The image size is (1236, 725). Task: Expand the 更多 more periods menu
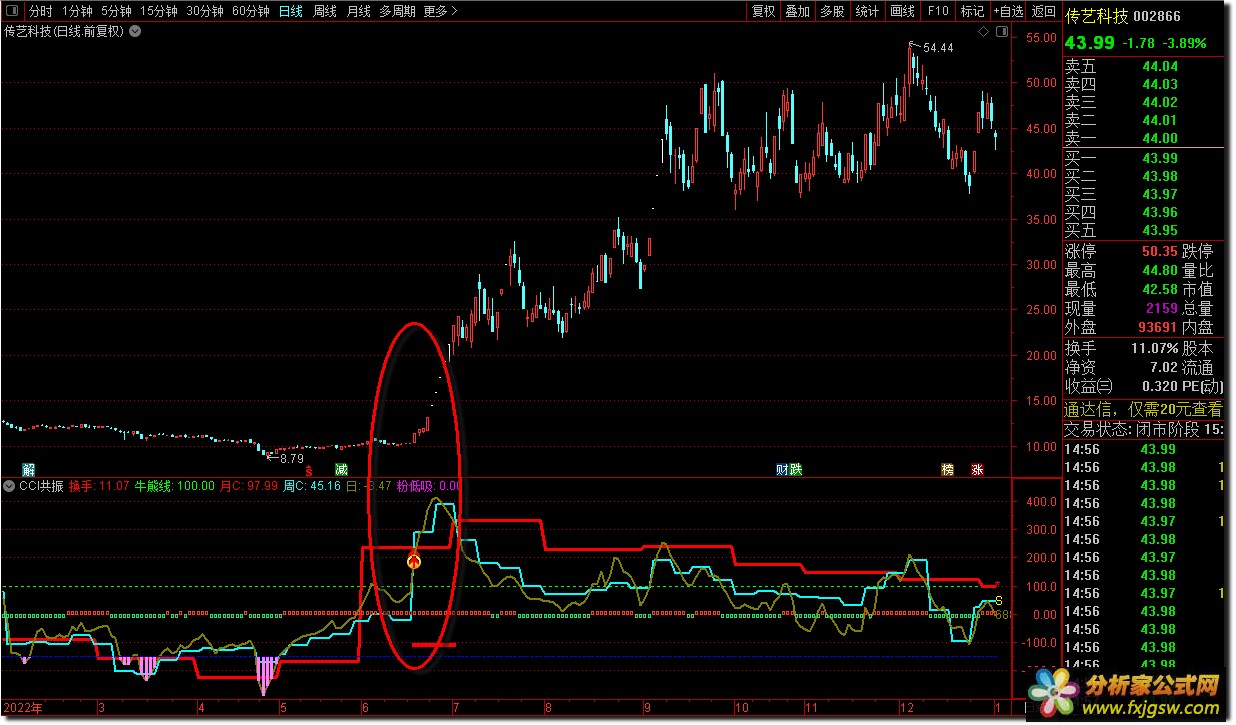click(440, 11)
